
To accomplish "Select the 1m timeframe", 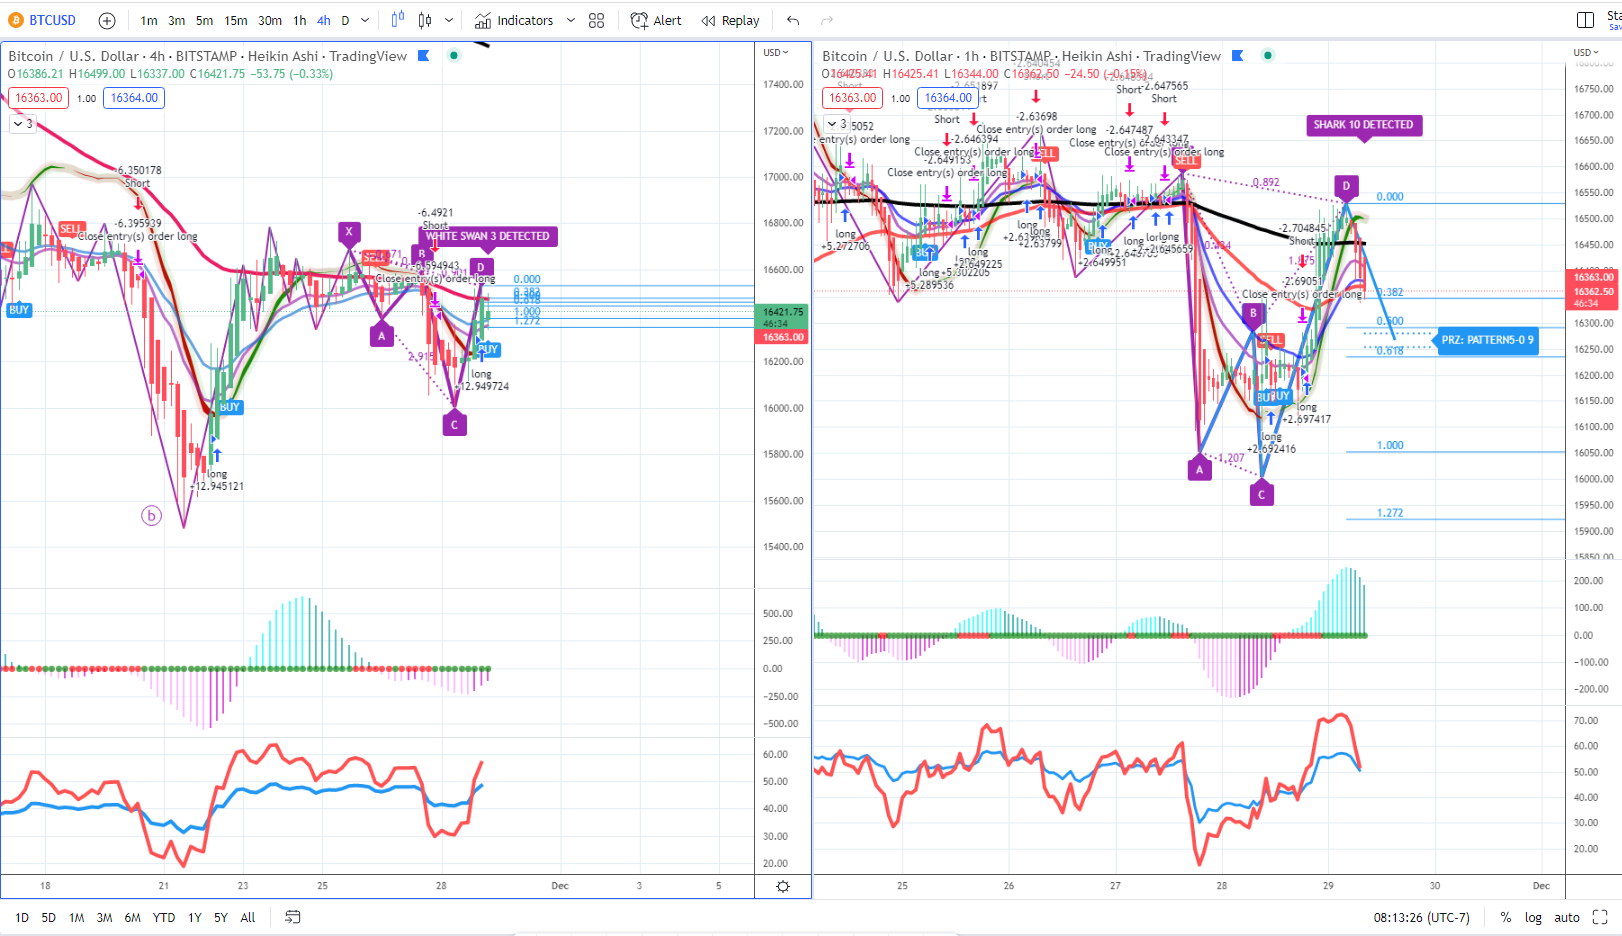I will [149, 20].
